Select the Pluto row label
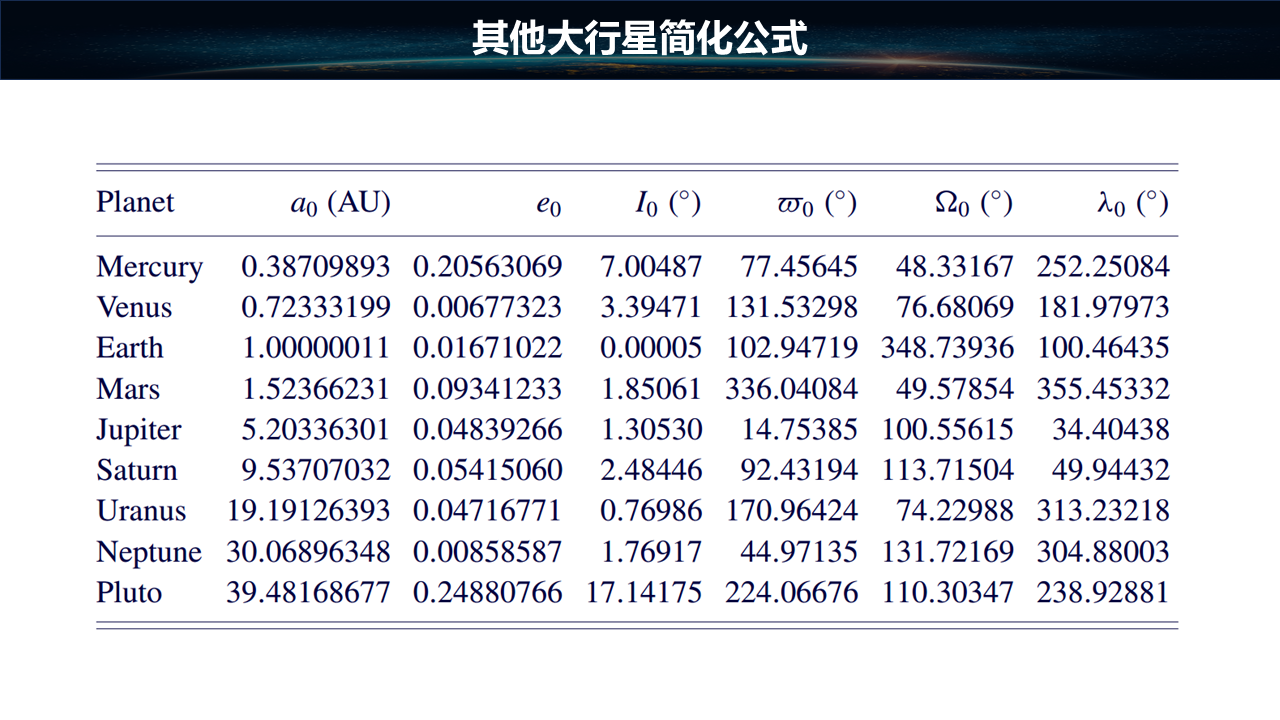 (x=129, y=592)
